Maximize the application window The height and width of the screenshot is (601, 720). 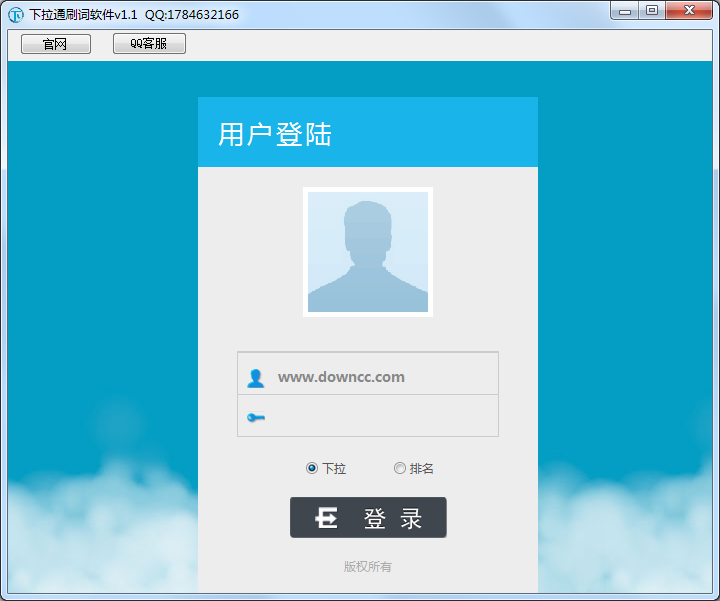[652, 11]
